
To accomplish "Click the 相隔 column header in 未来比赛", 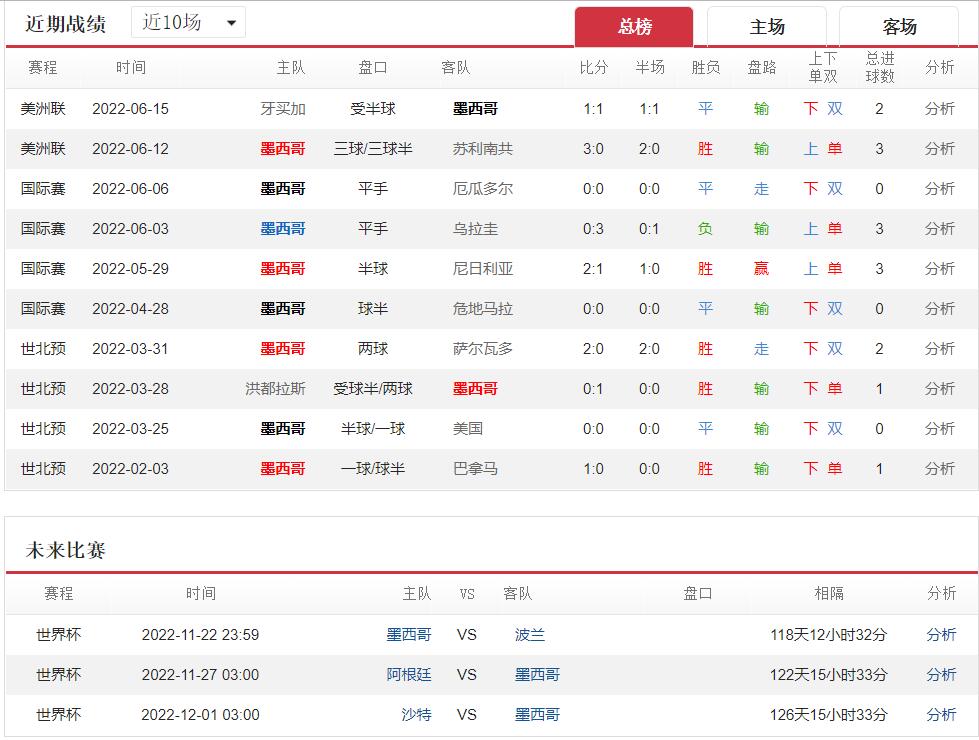I will point(829,593).
